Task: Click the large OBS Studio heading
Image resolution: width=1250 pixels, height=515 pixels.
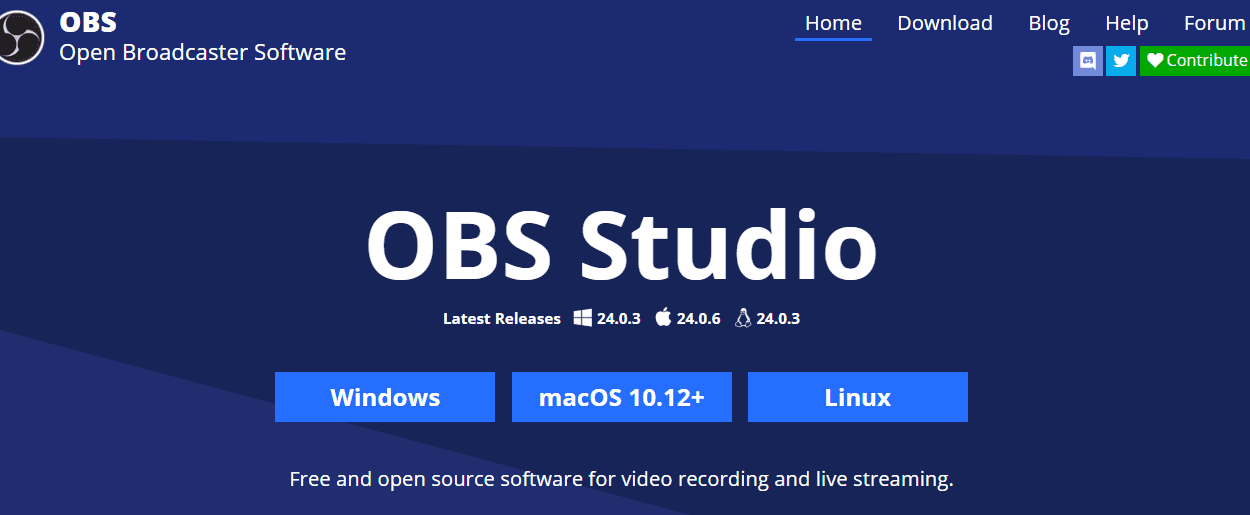Action: click(621, 246)
